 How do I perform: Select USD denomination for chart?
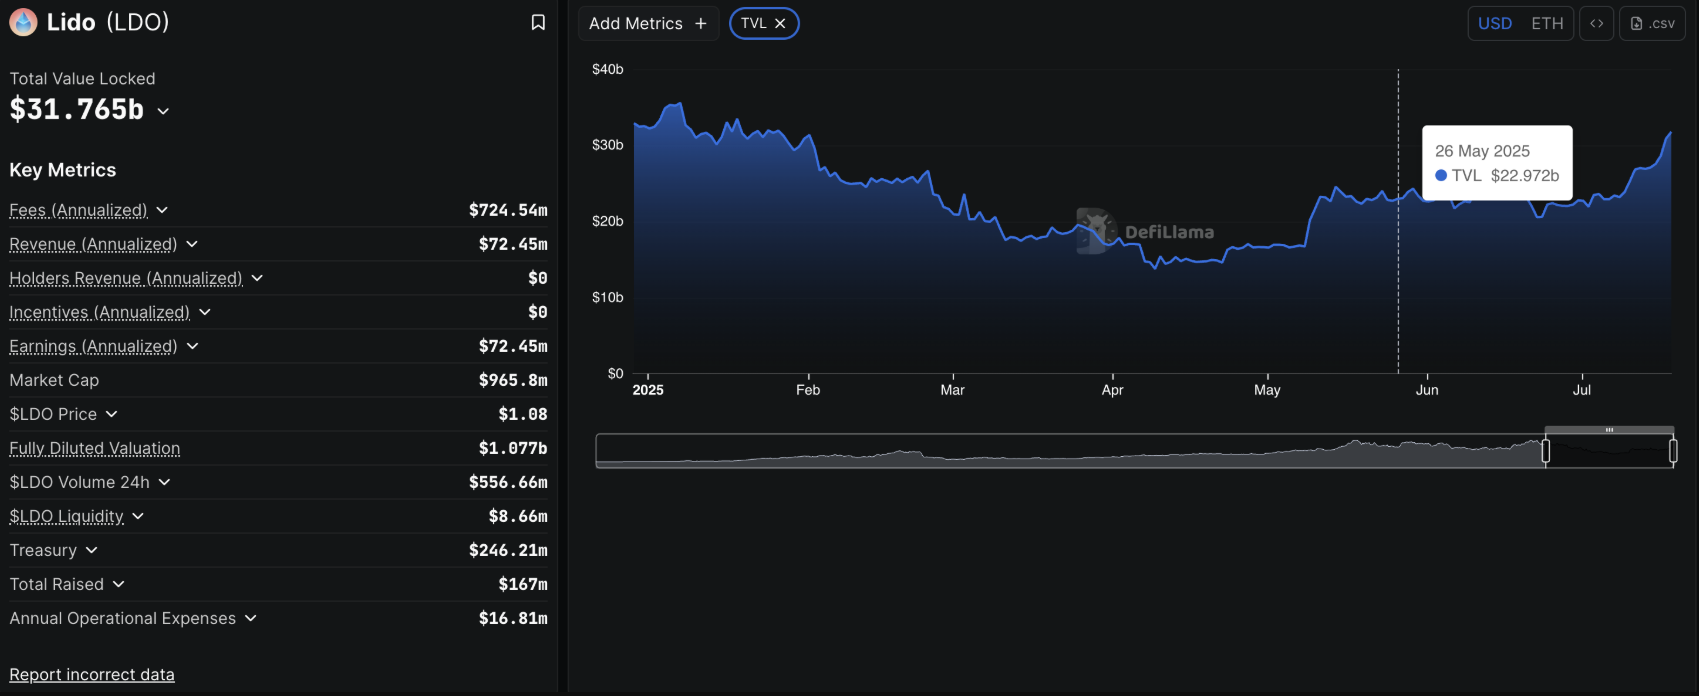click(x=1495, y=23)
